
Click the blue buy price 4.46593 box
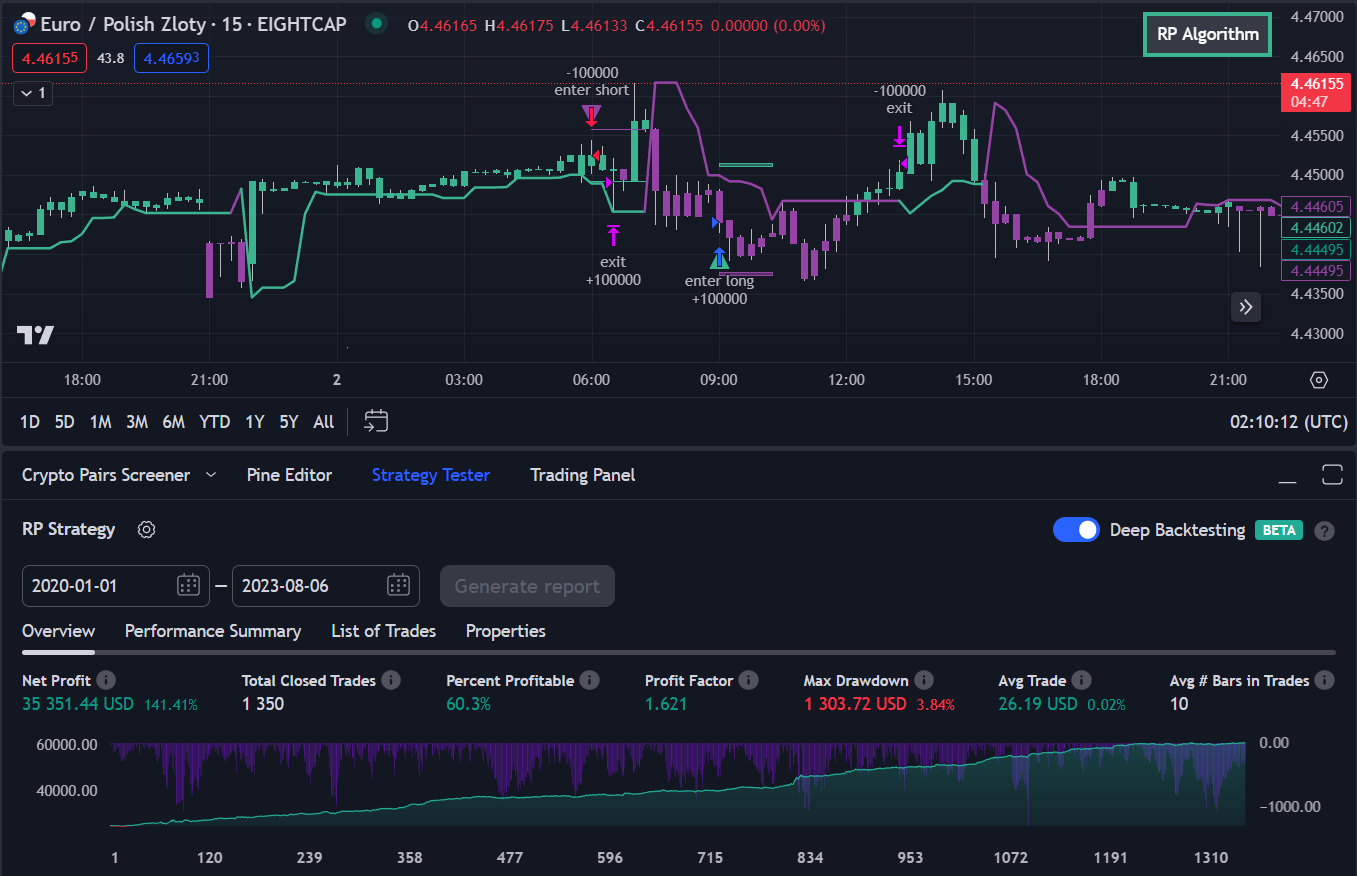171,58
